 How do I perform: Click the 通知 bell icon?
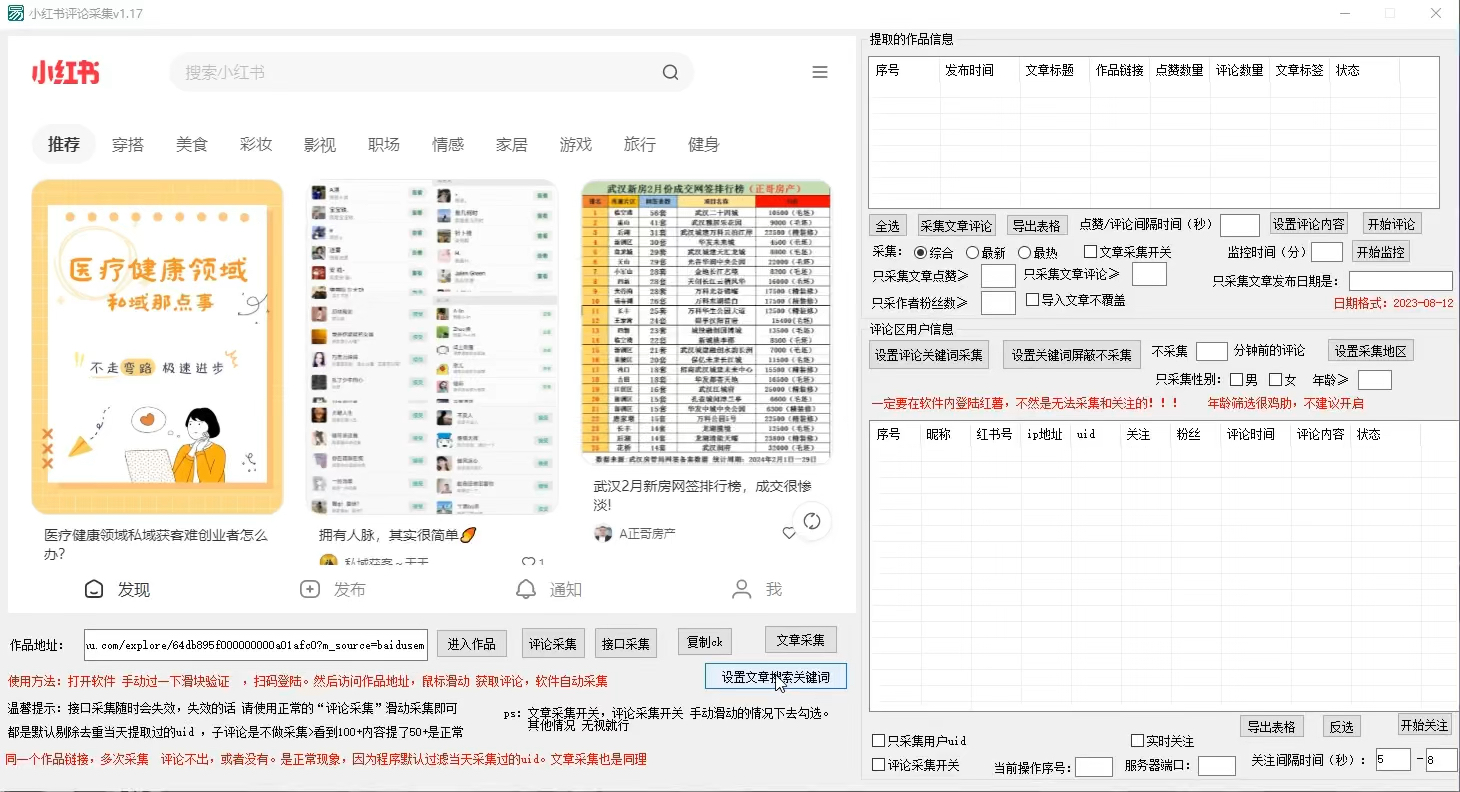click(x=526, y=589)
